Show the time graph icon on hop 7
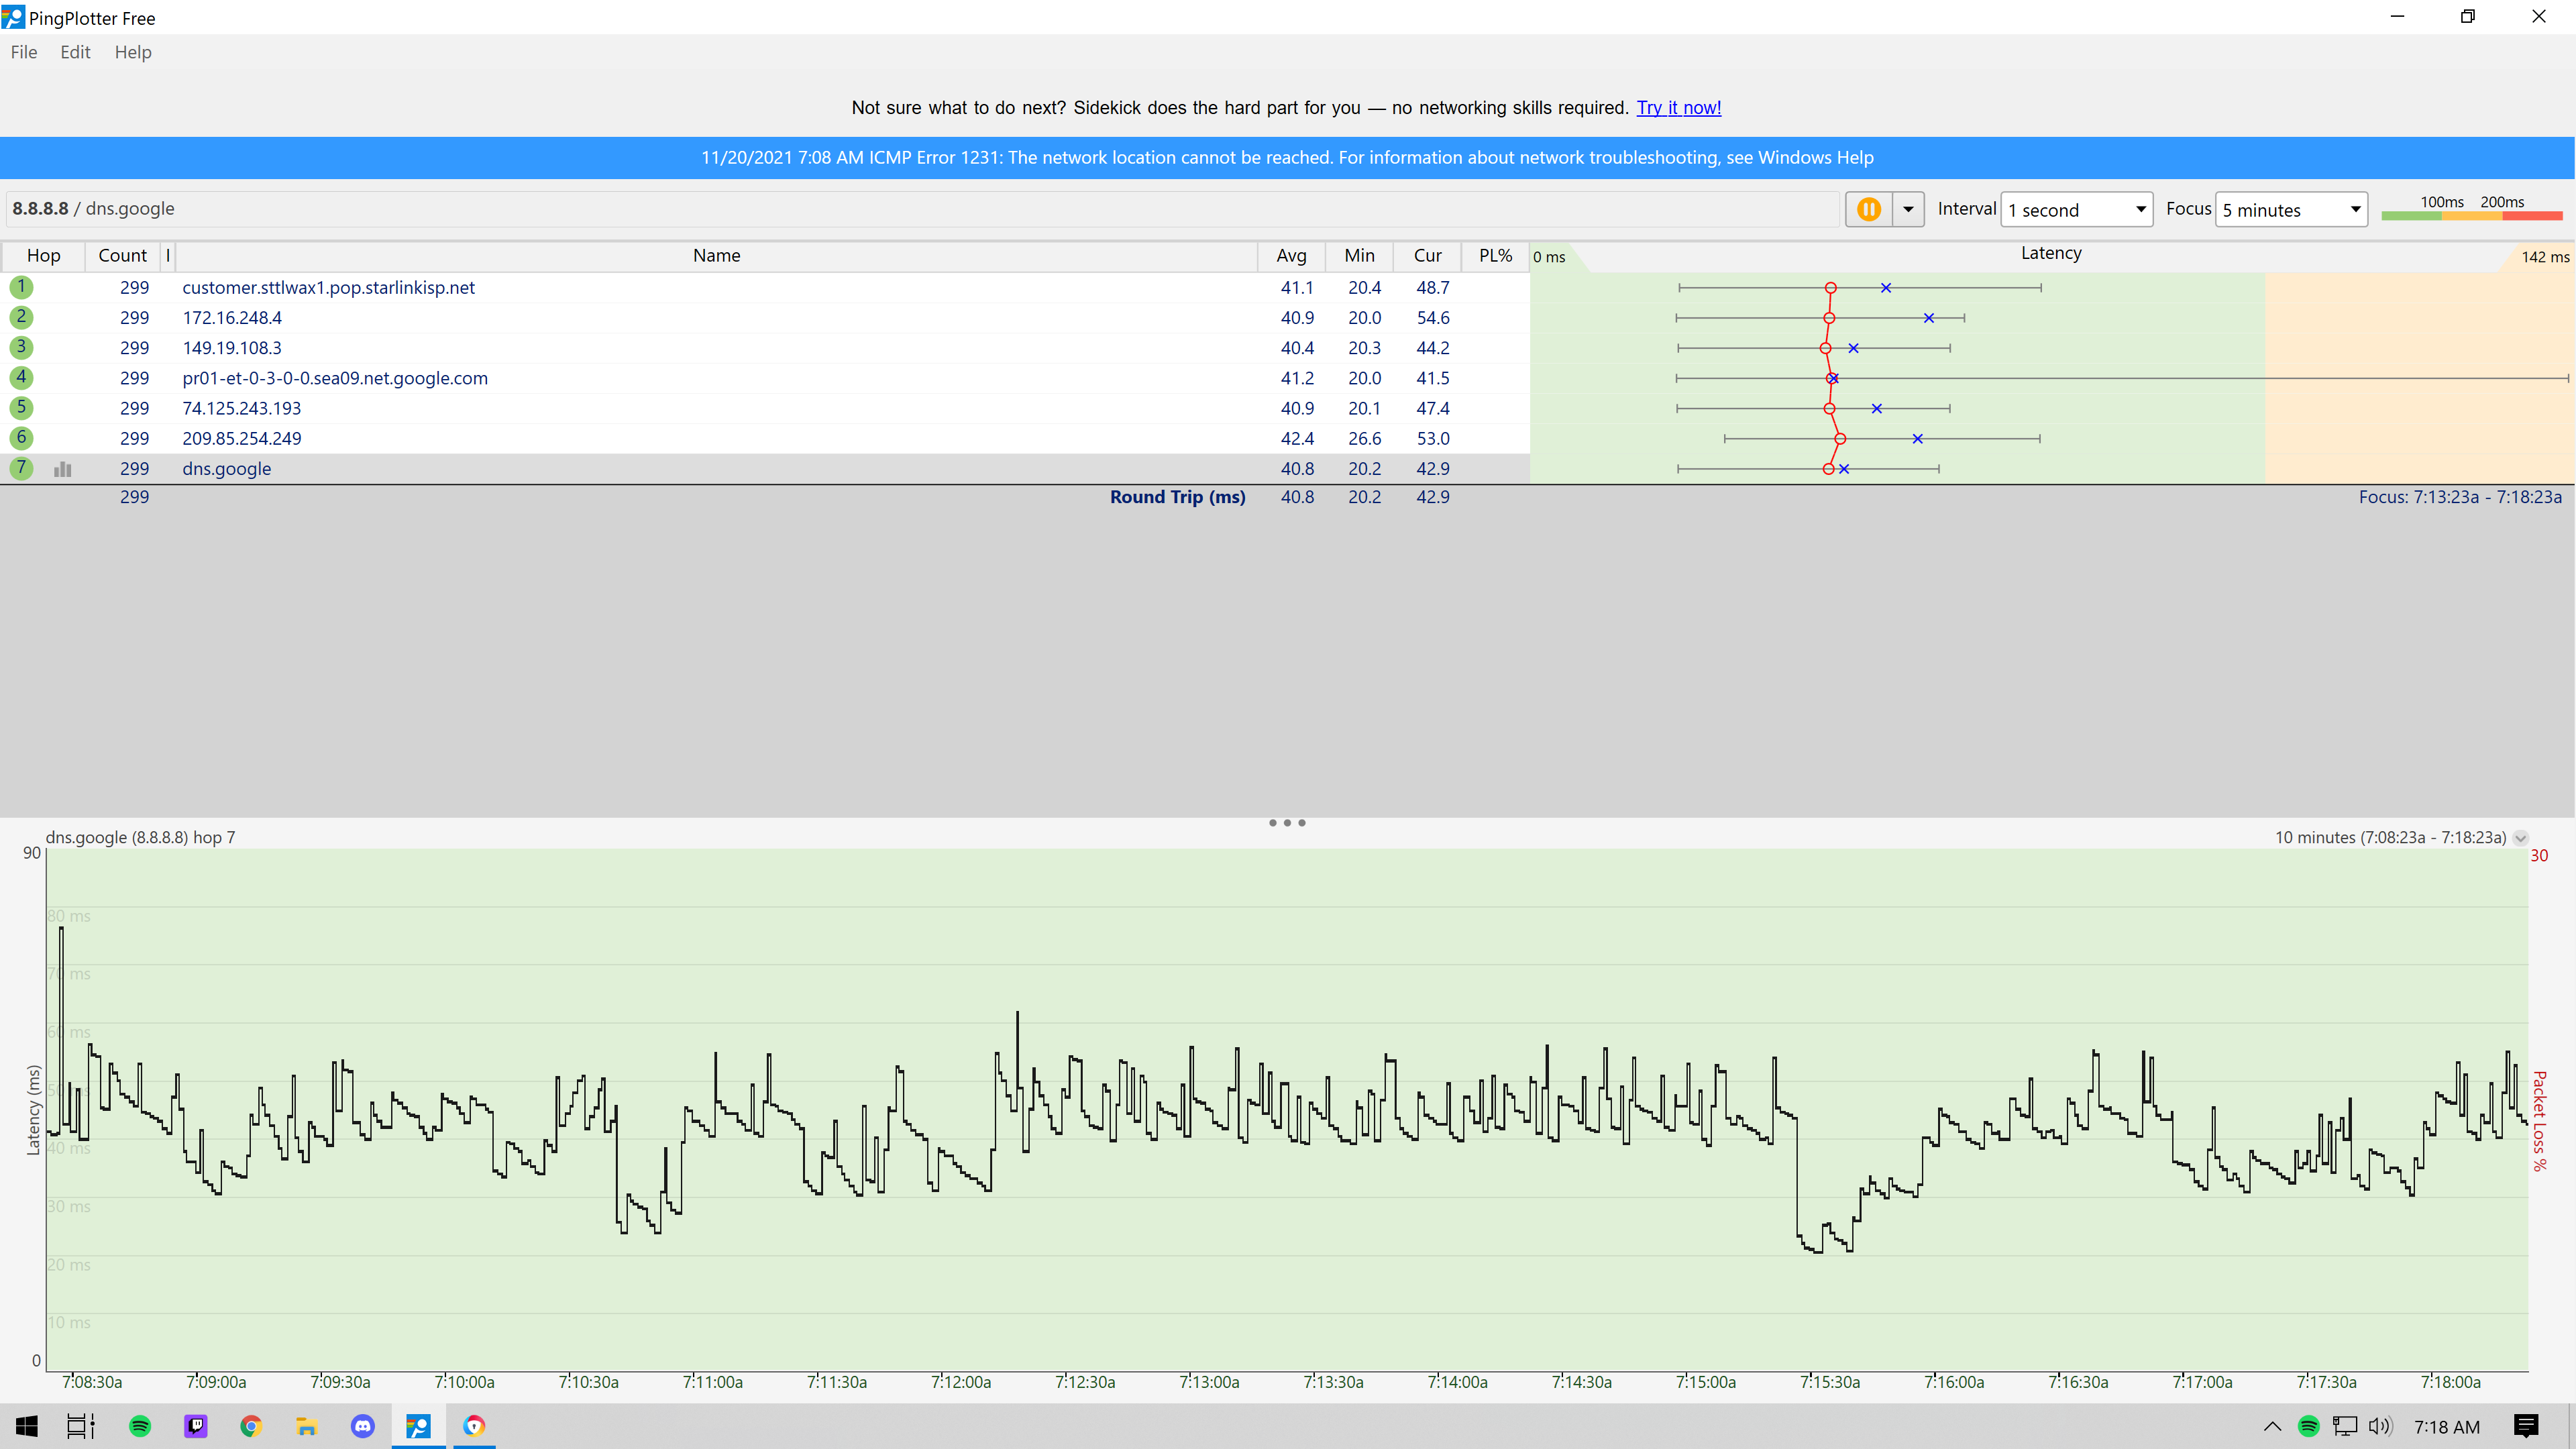Screen dimensions: 2576x1449 (62, 468)
